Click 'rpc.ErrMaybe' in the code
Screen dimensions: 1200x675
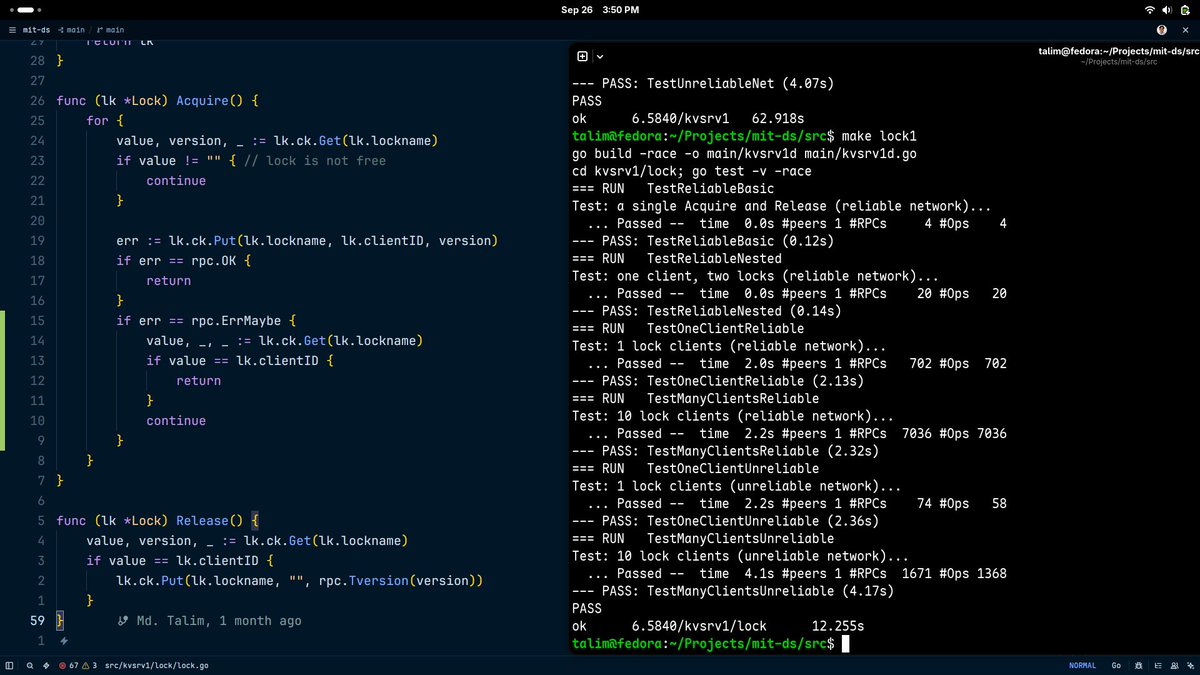pyautogui.click(x=237, y=321)
